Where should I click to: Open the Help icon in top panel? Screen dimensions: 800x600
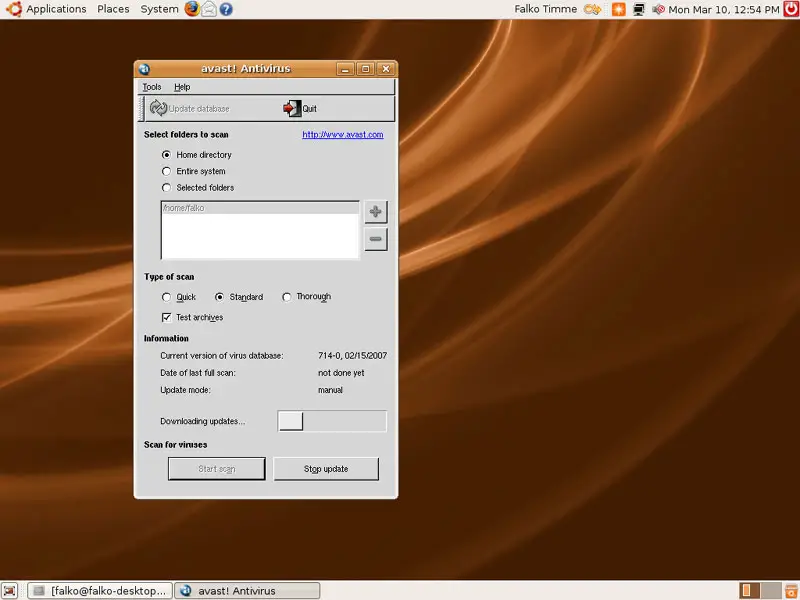point(226,9)
